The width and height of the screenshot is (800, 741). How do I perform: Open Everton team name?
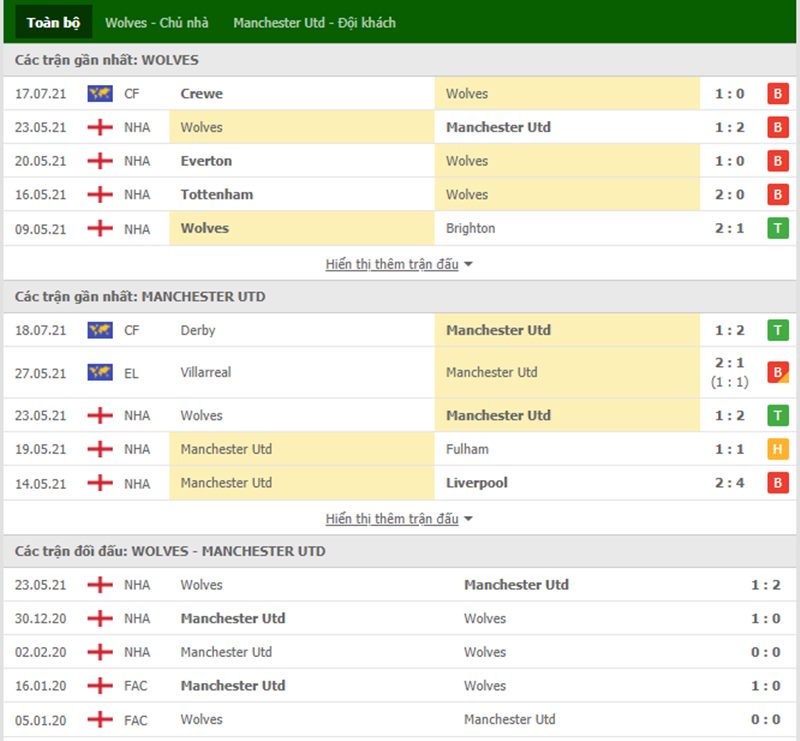point(206,161)
